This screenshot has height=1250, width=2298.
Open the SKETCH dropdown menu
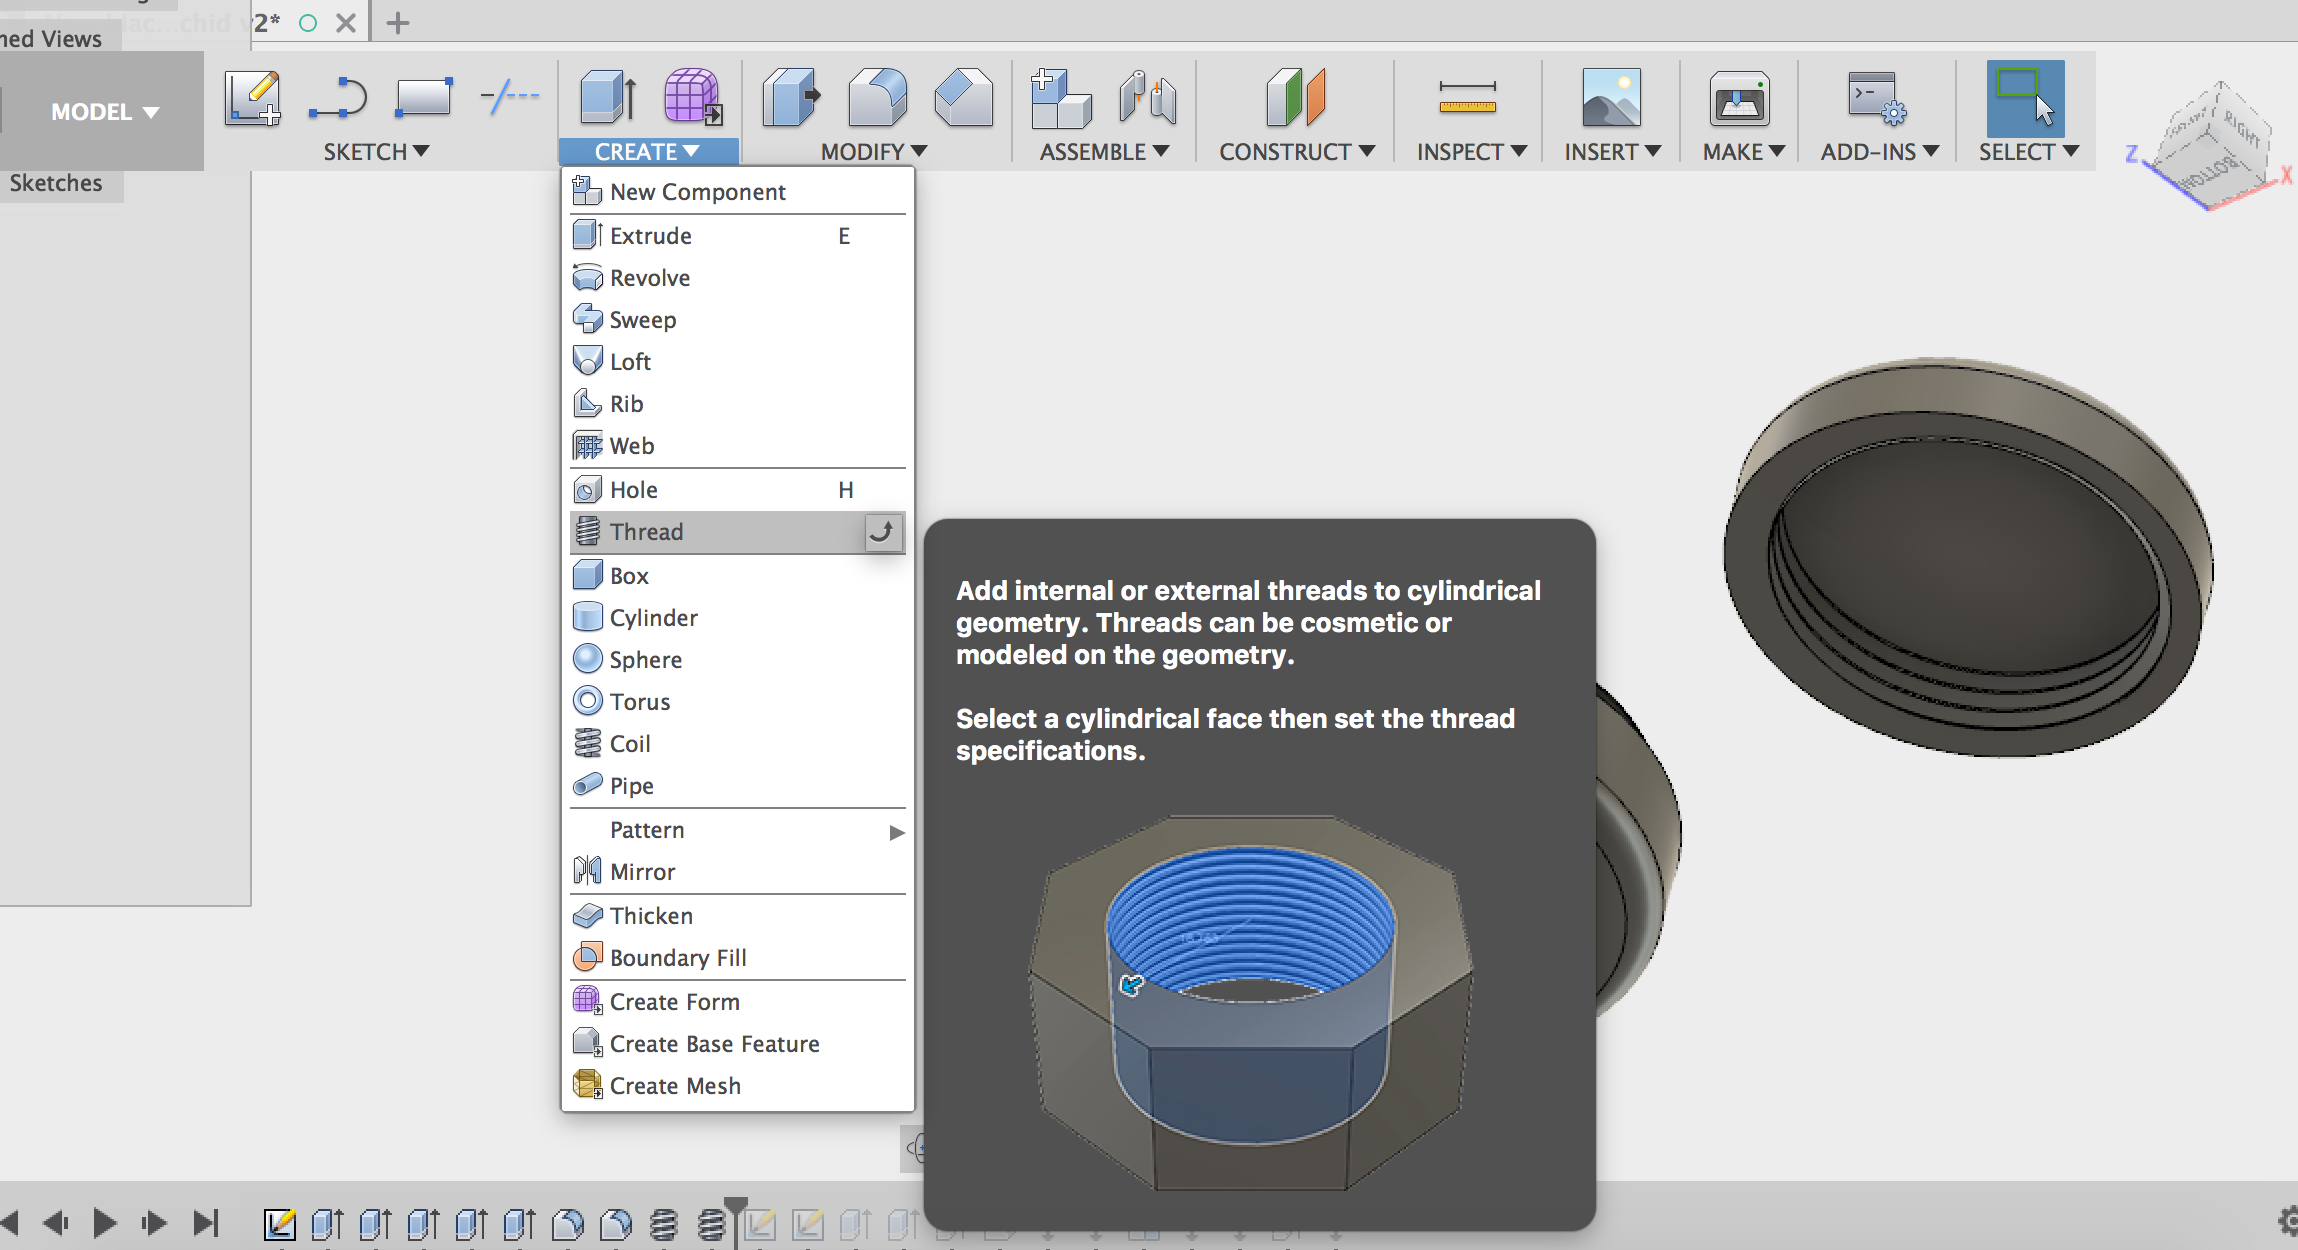point(376,152)
